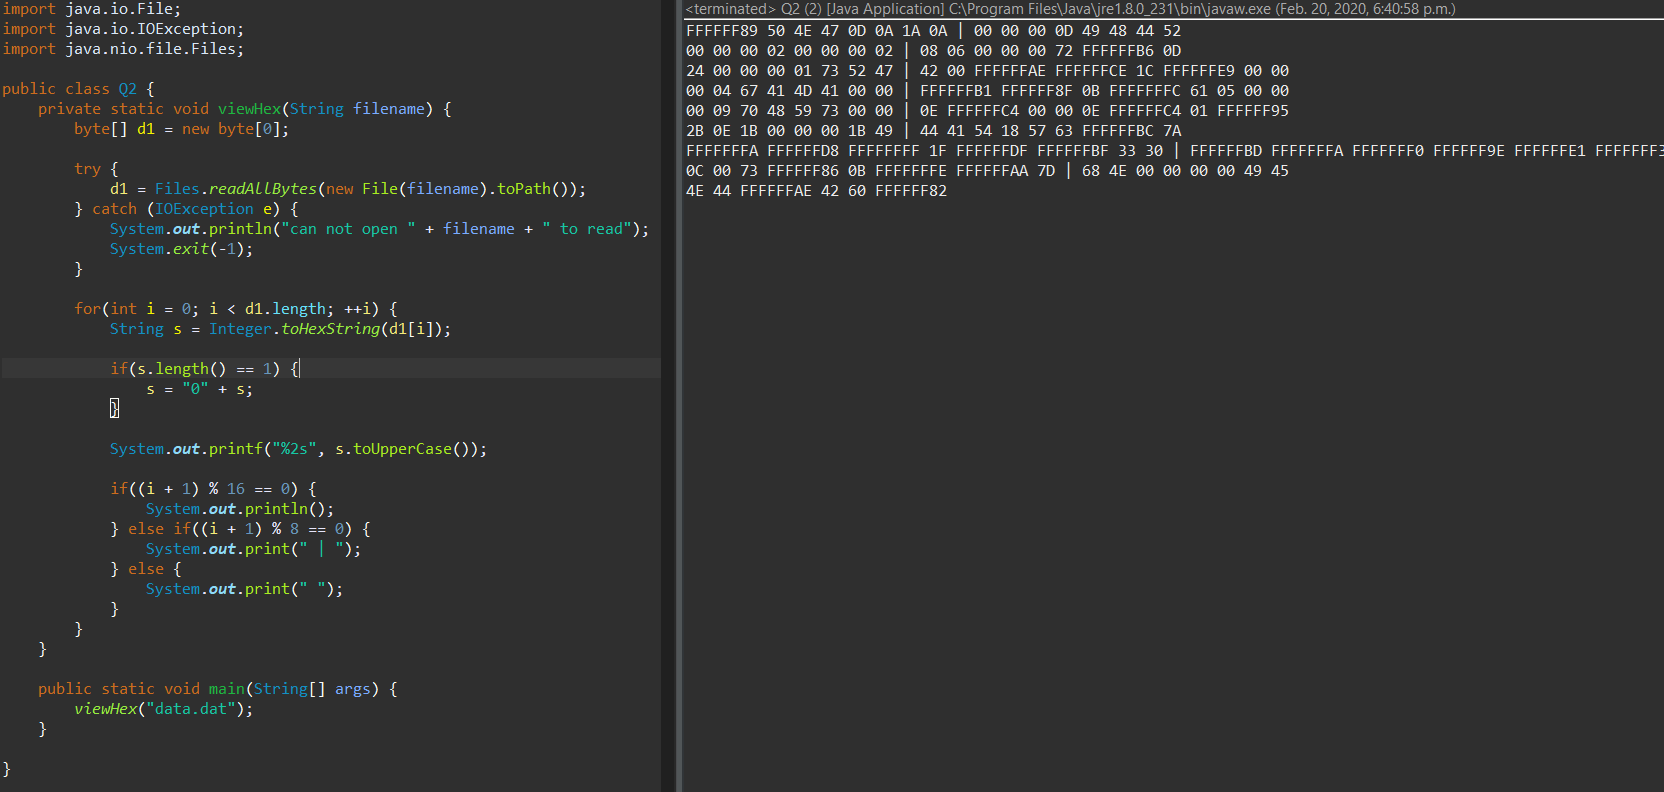
Task: Click the 's = "0" + s;' line
Action: (x=199, y=389)
